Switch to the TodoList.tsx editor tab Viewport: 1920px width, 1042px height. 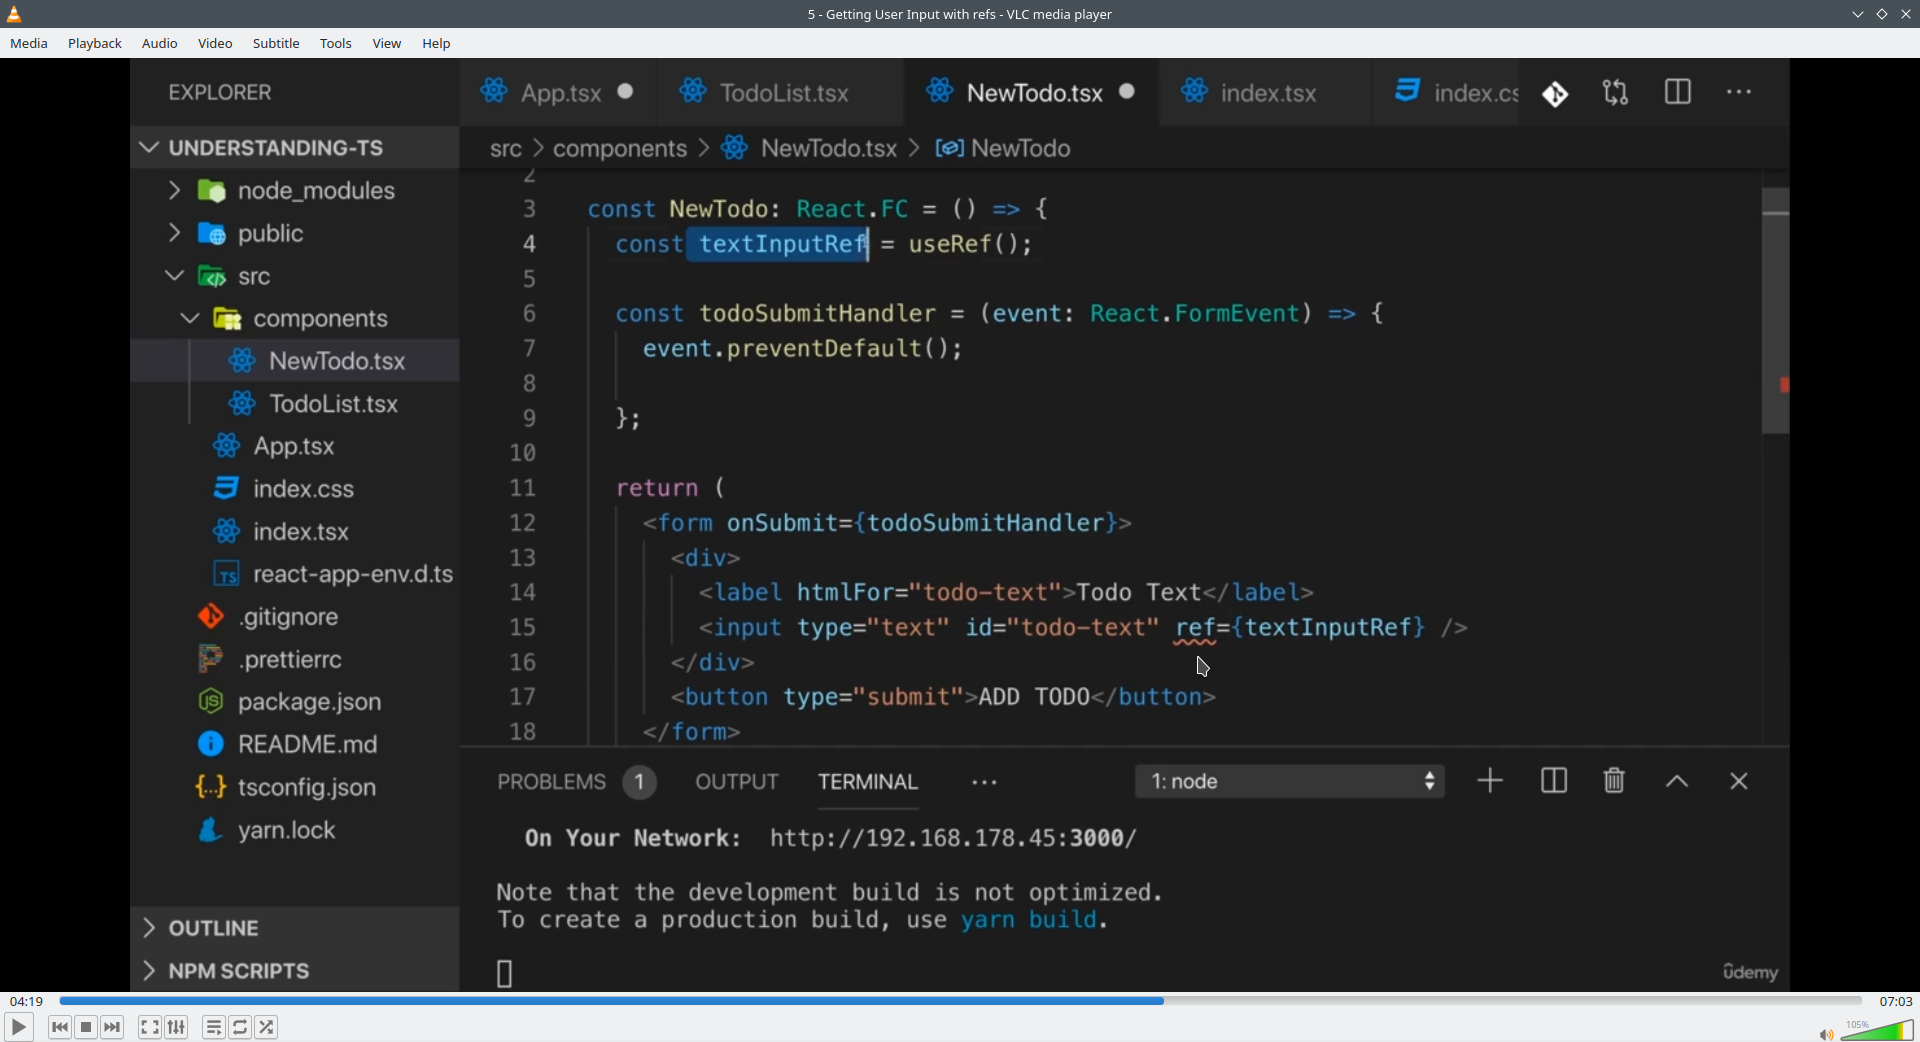780,92
